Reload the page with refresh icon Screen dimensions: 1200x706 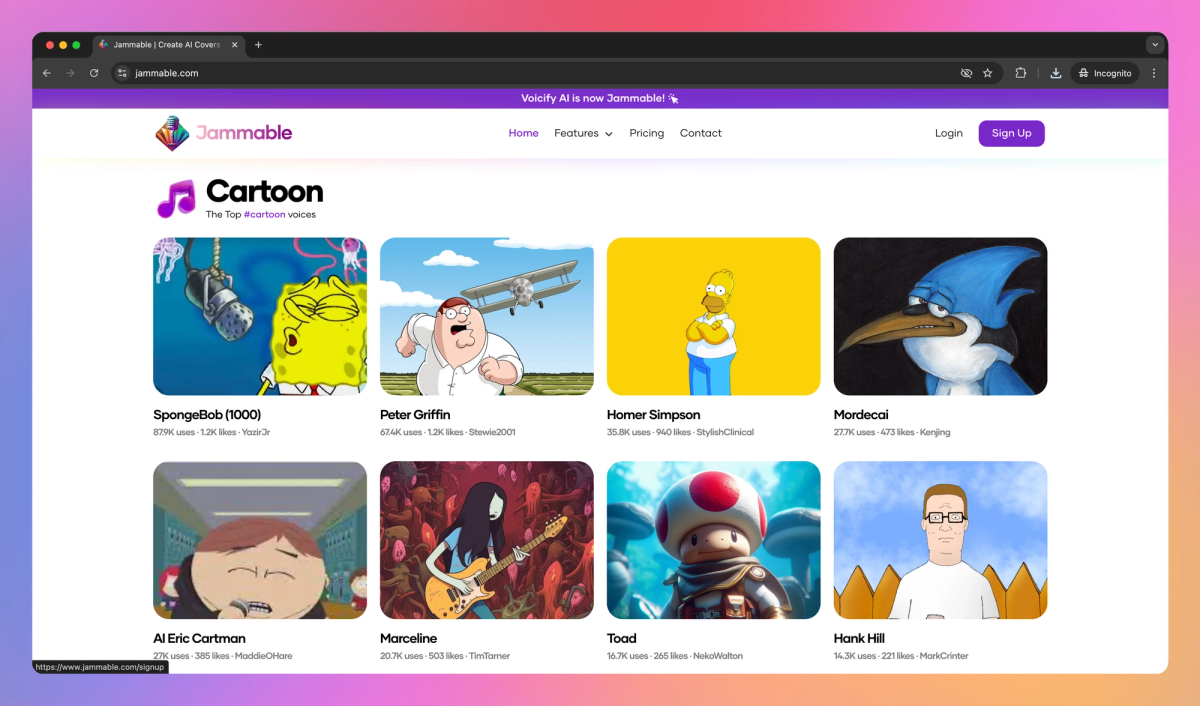coord(94,73)
